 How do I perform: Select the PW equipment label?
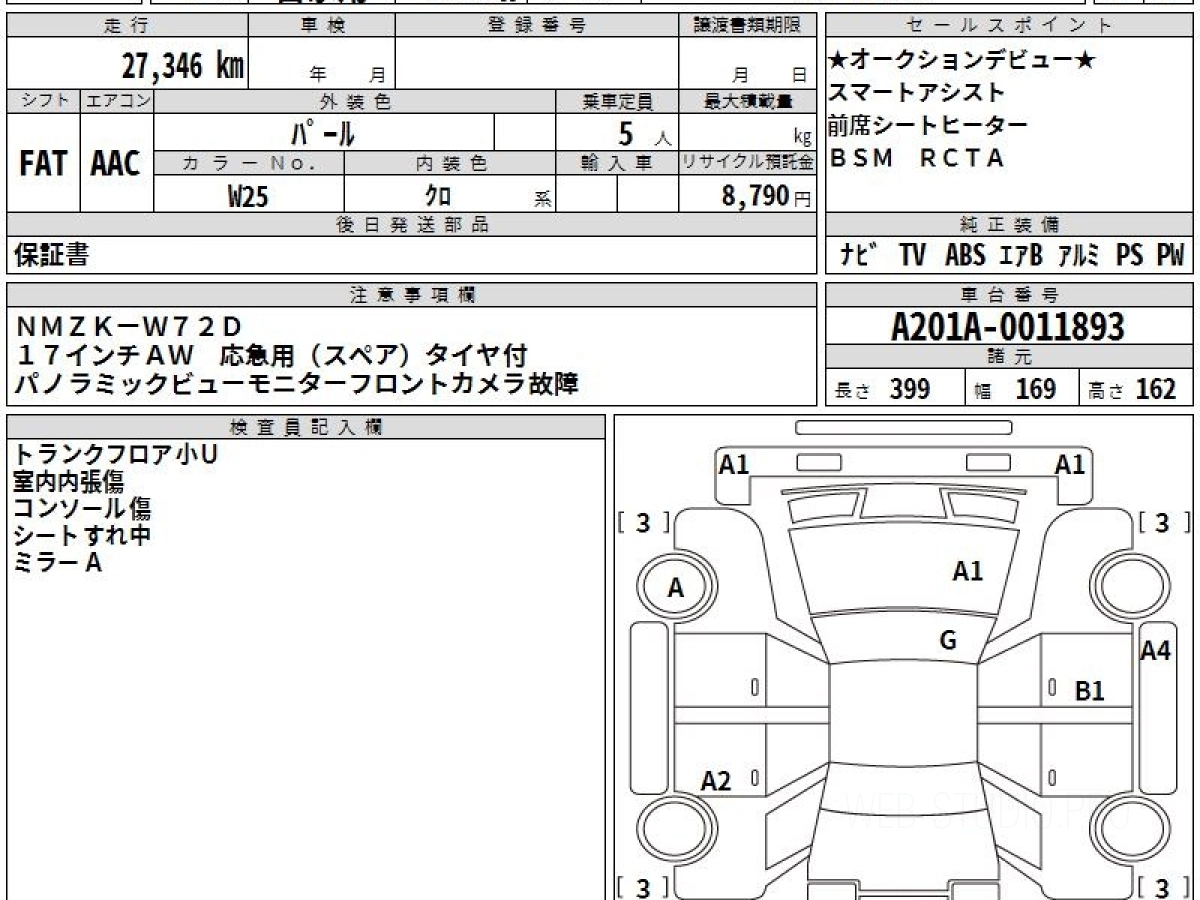(1170, 255)
